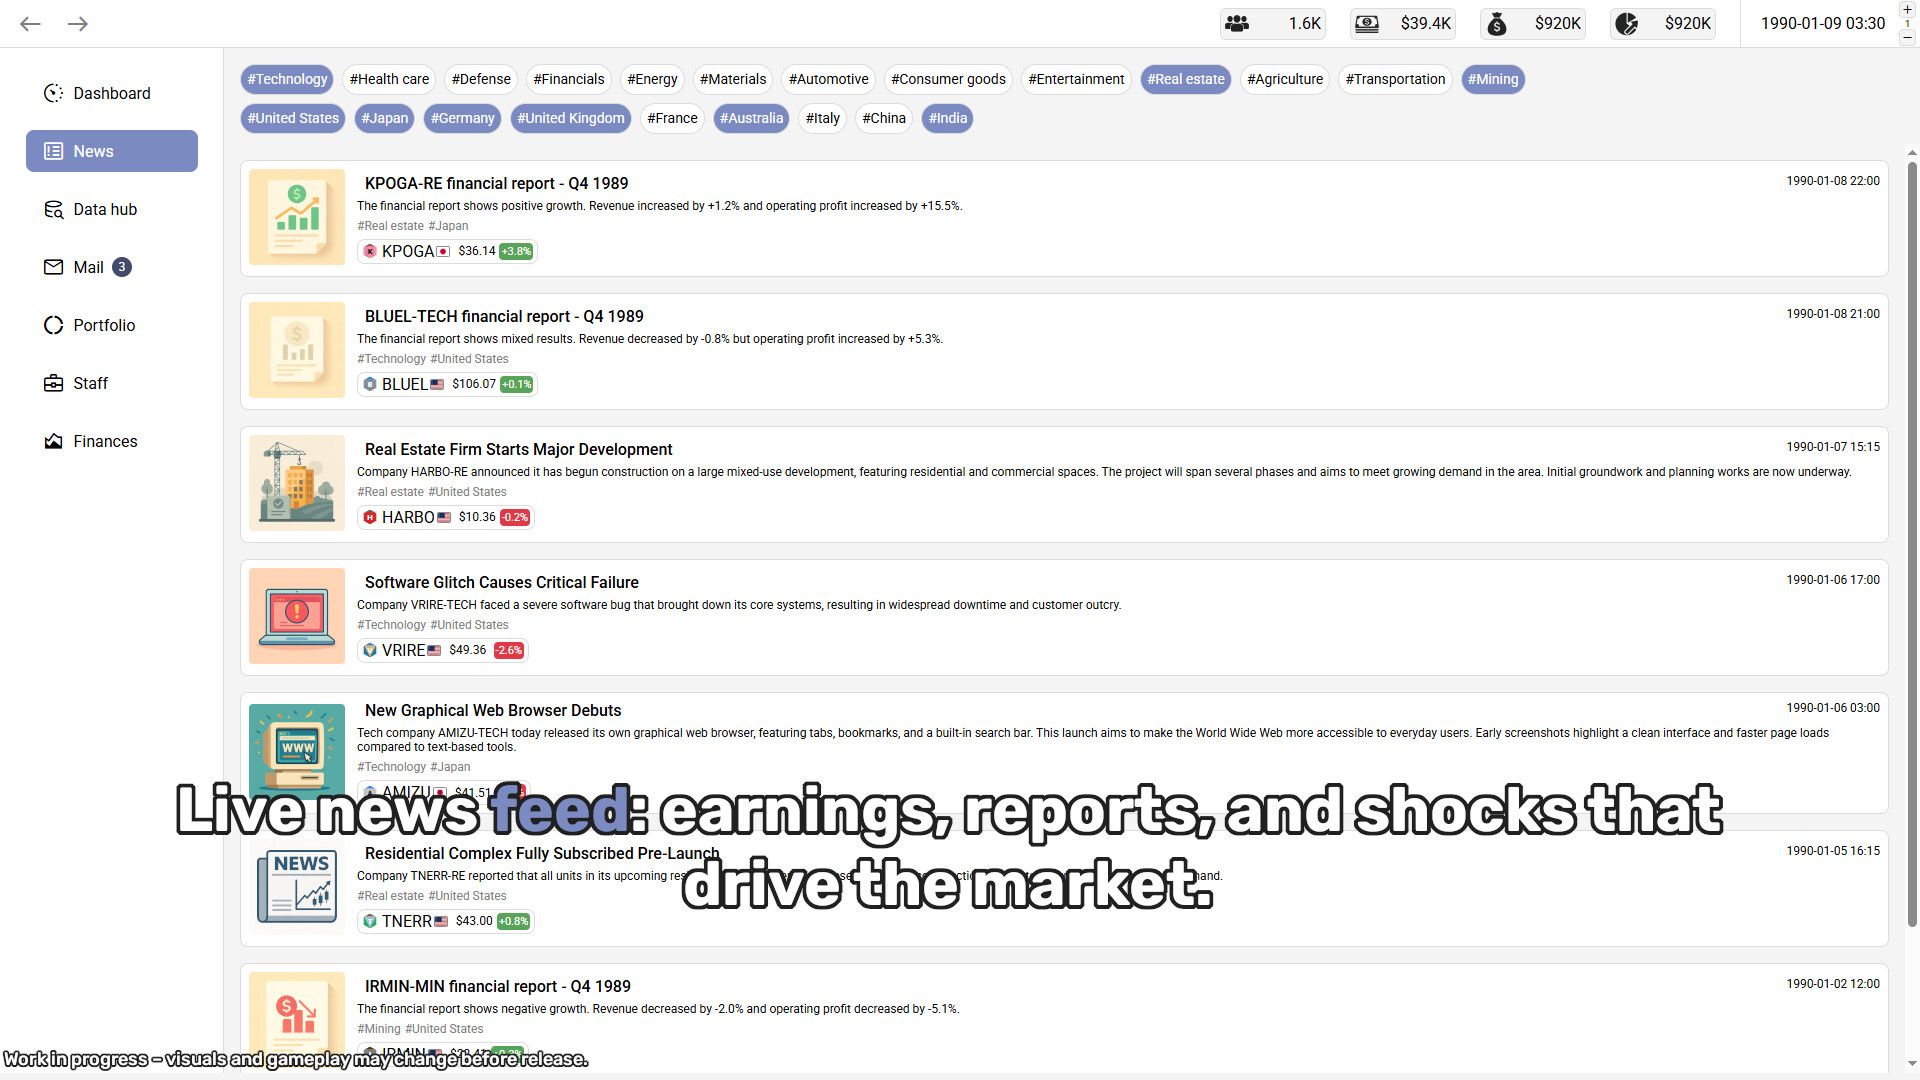Open the KPOGA-RE financial report article
The height and width of the screenshot is (1080, 1920).
496,183
